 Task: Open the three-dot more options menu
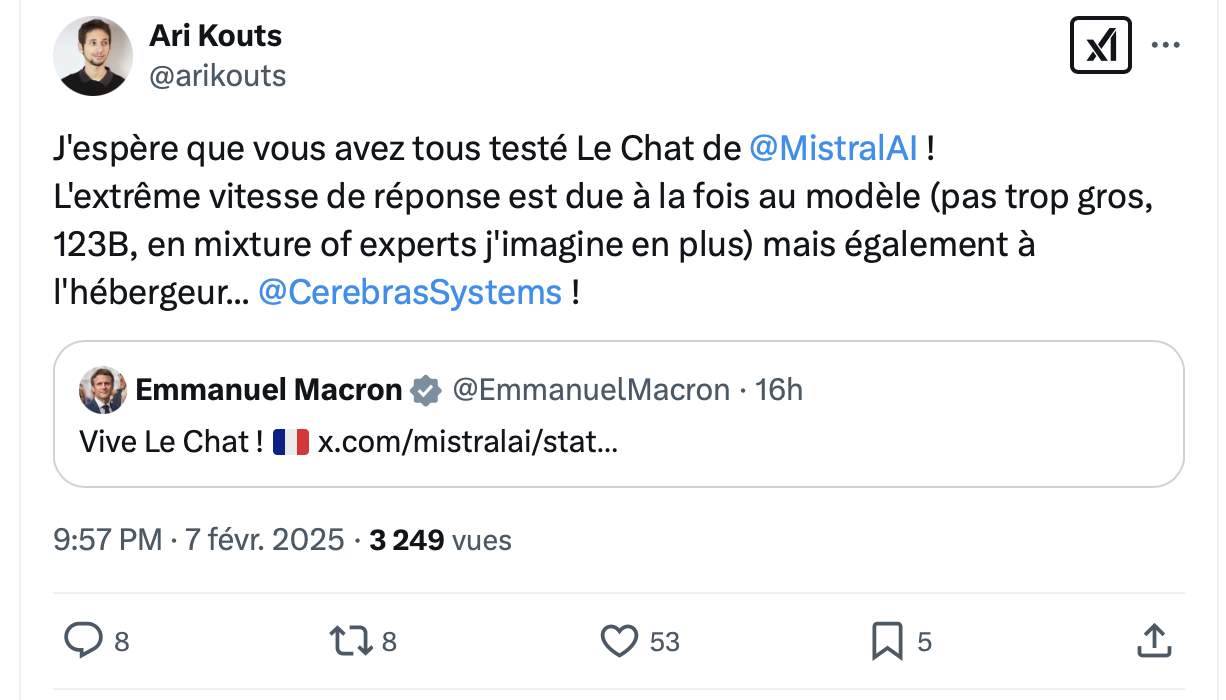[1166, 46]
